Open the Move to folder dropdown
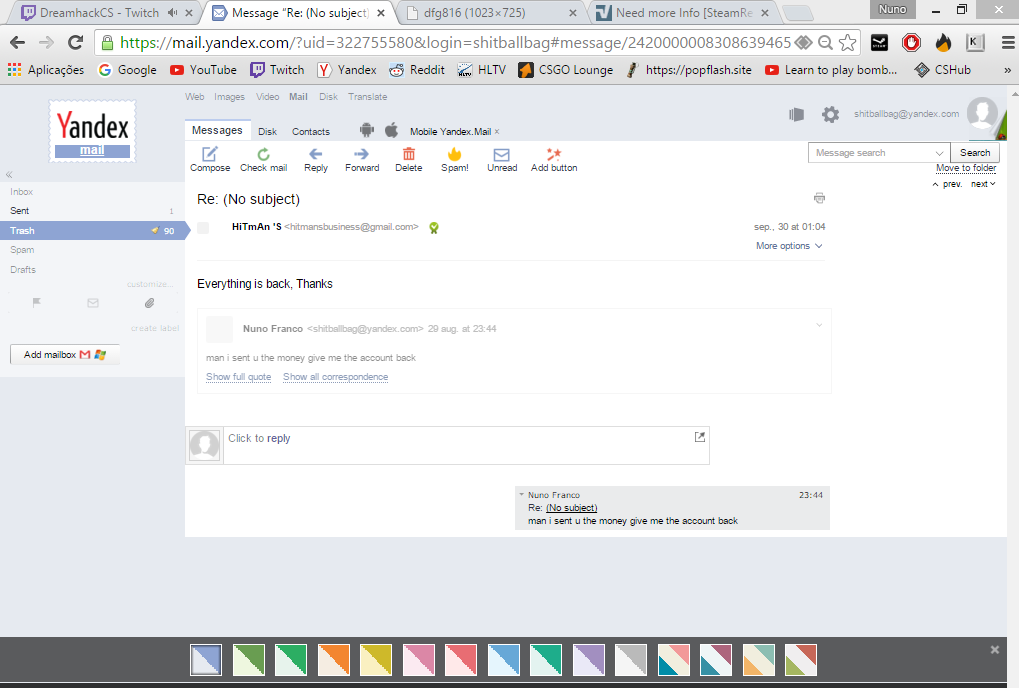Viewport: 1019px width, 688px height. 965,168
